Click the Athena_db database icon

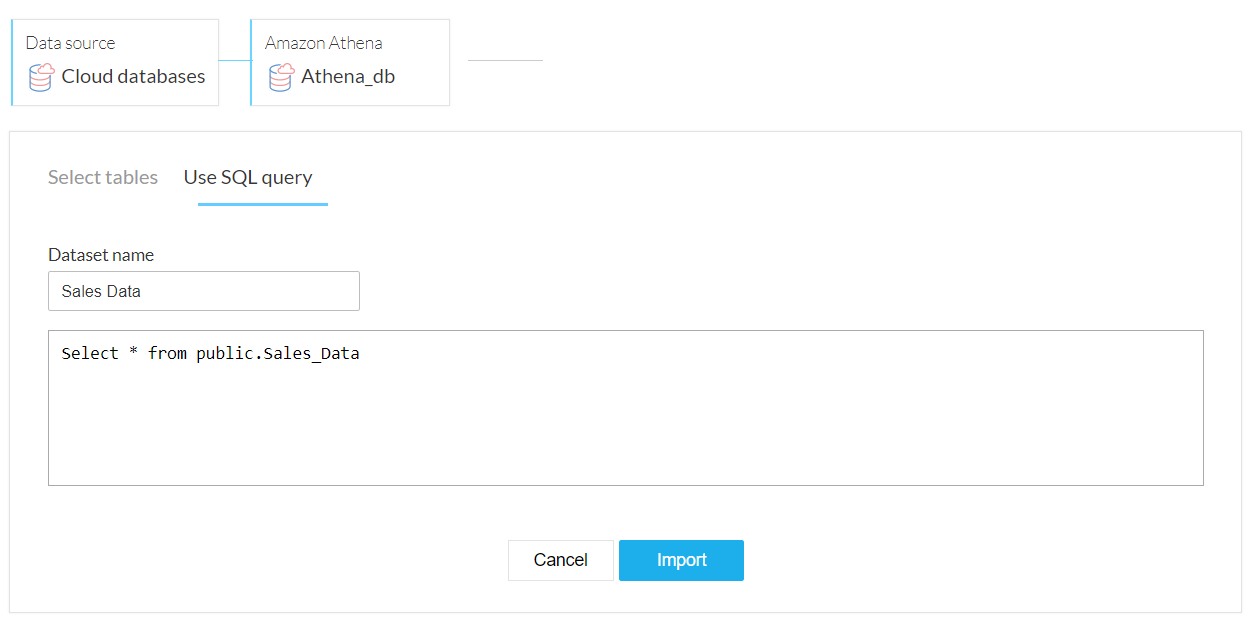(281, 77)
